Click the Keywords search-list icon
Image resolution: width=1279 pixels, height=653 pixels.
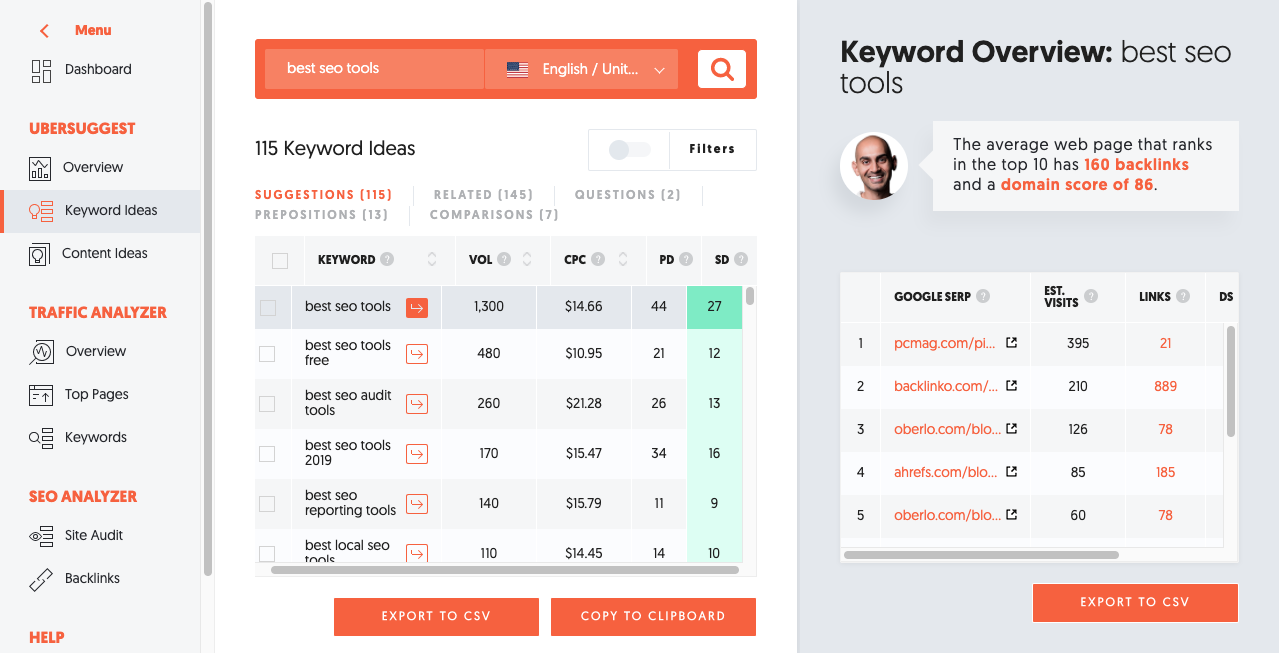tap(41, 438)
